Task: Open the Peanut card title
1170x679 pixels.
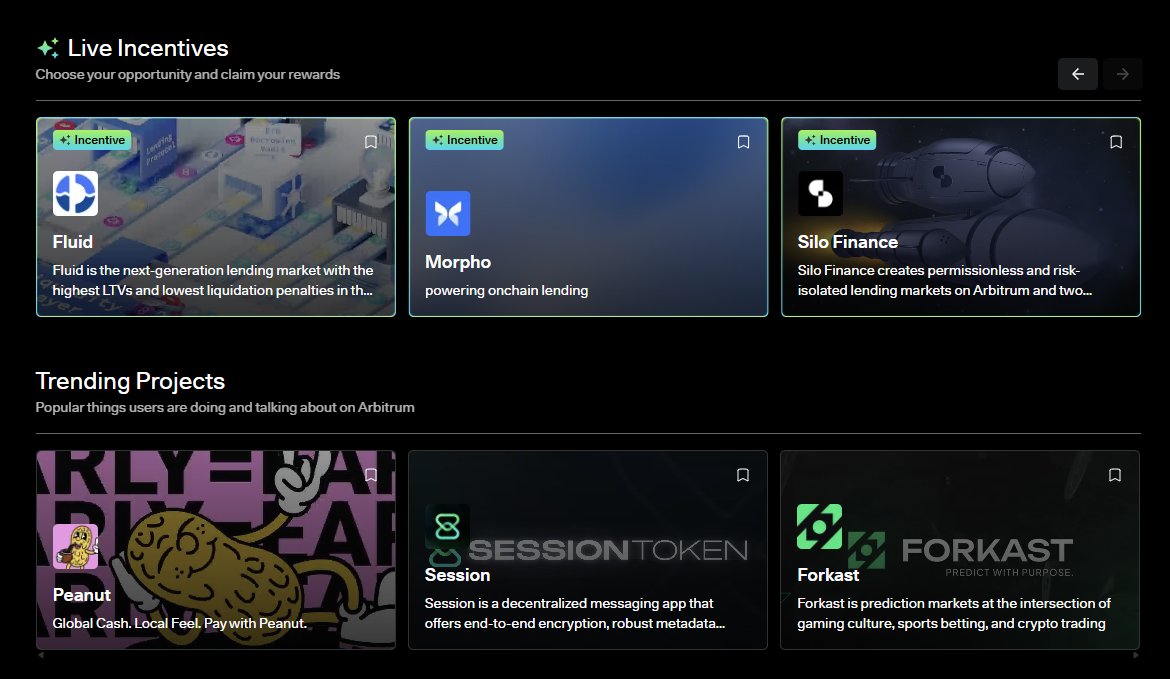Action: coord(81,595)
